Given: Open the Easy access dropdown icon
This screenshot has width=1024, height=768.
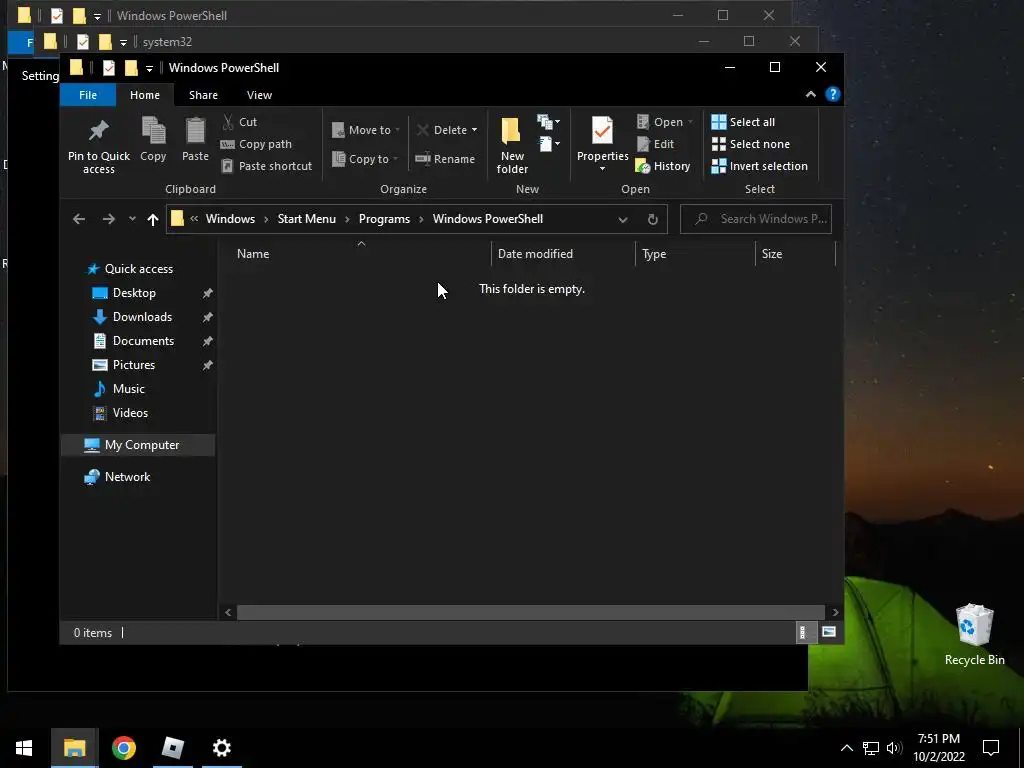Looking at the screenshot, I should click(549, 144).
